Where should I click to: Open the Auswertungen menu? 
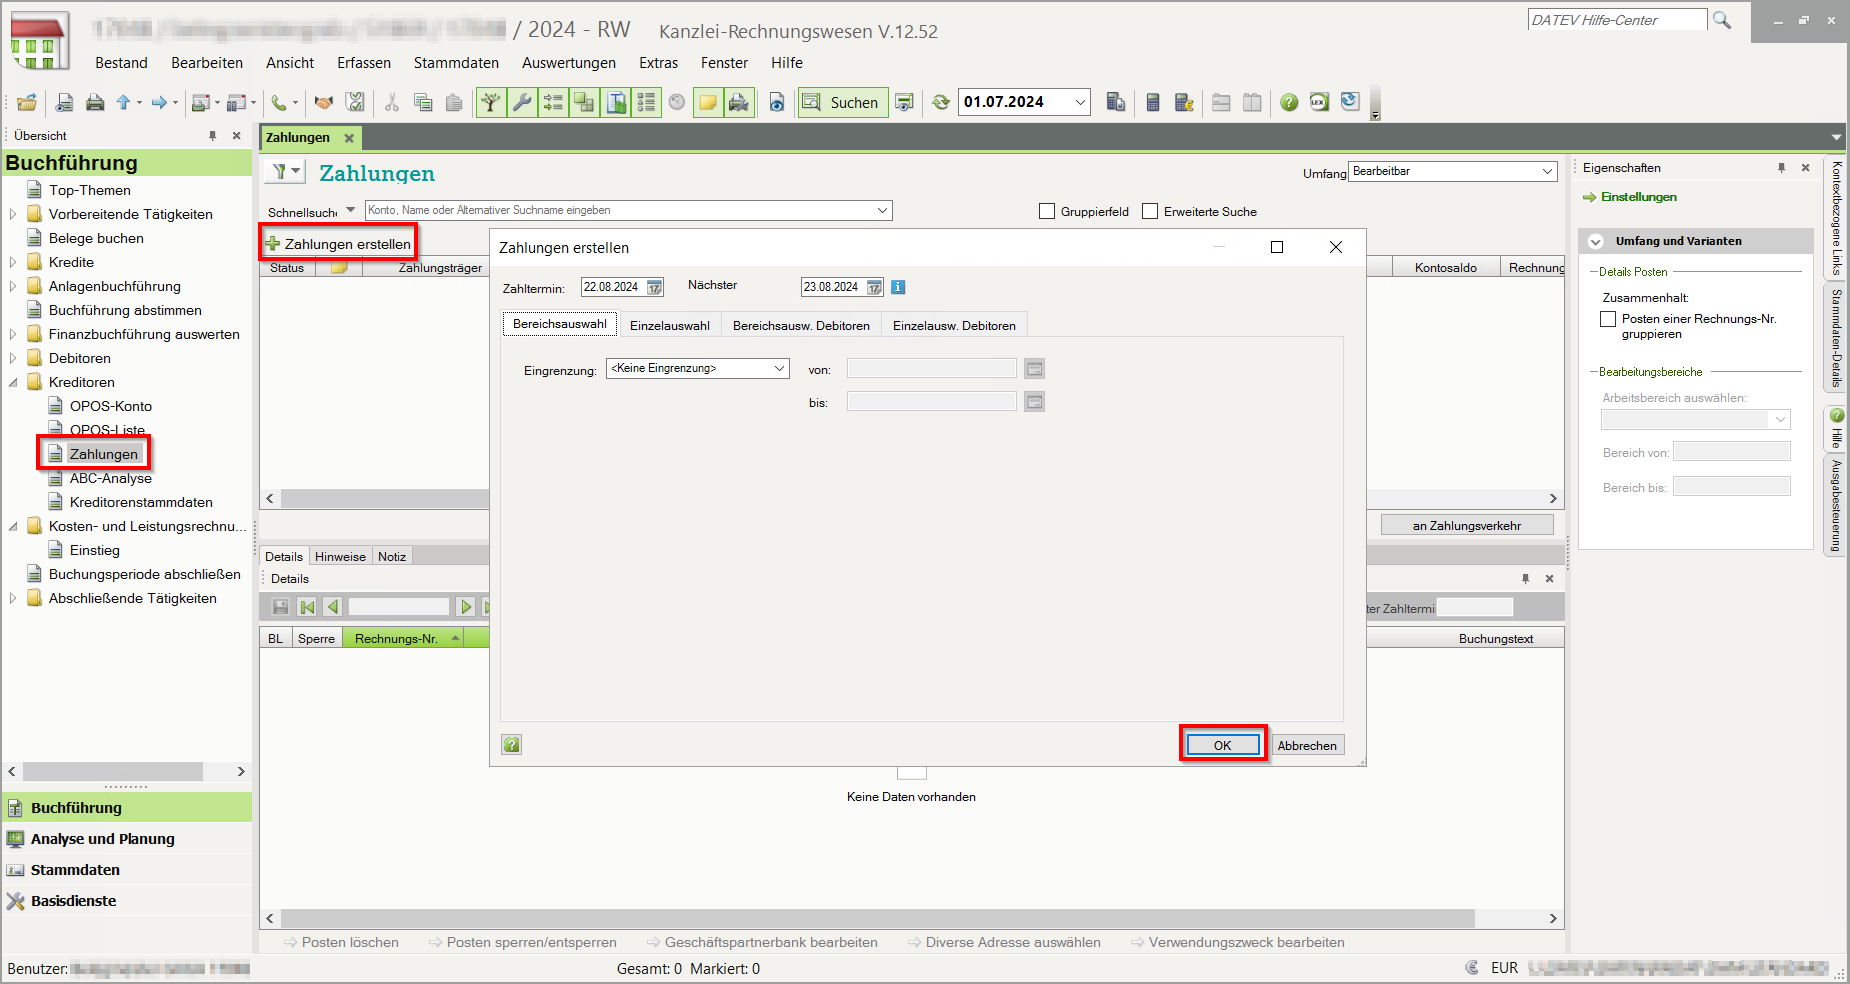[568, 63]
